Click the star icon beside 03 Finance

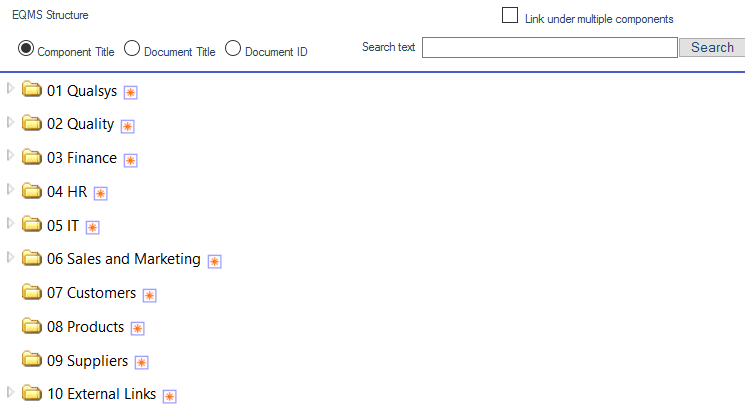click(x=131, y=160)
